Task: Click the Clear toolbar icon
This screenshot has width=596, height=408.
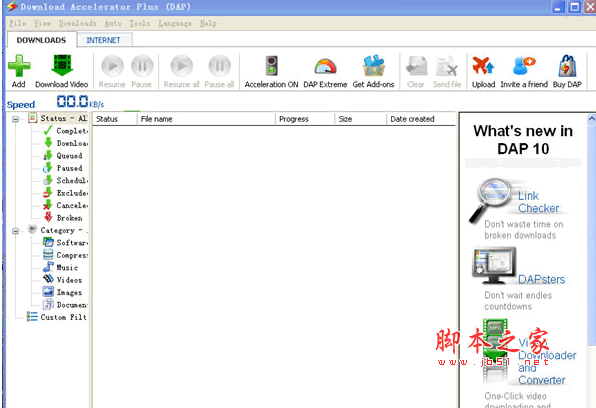Action: [416, 66]
